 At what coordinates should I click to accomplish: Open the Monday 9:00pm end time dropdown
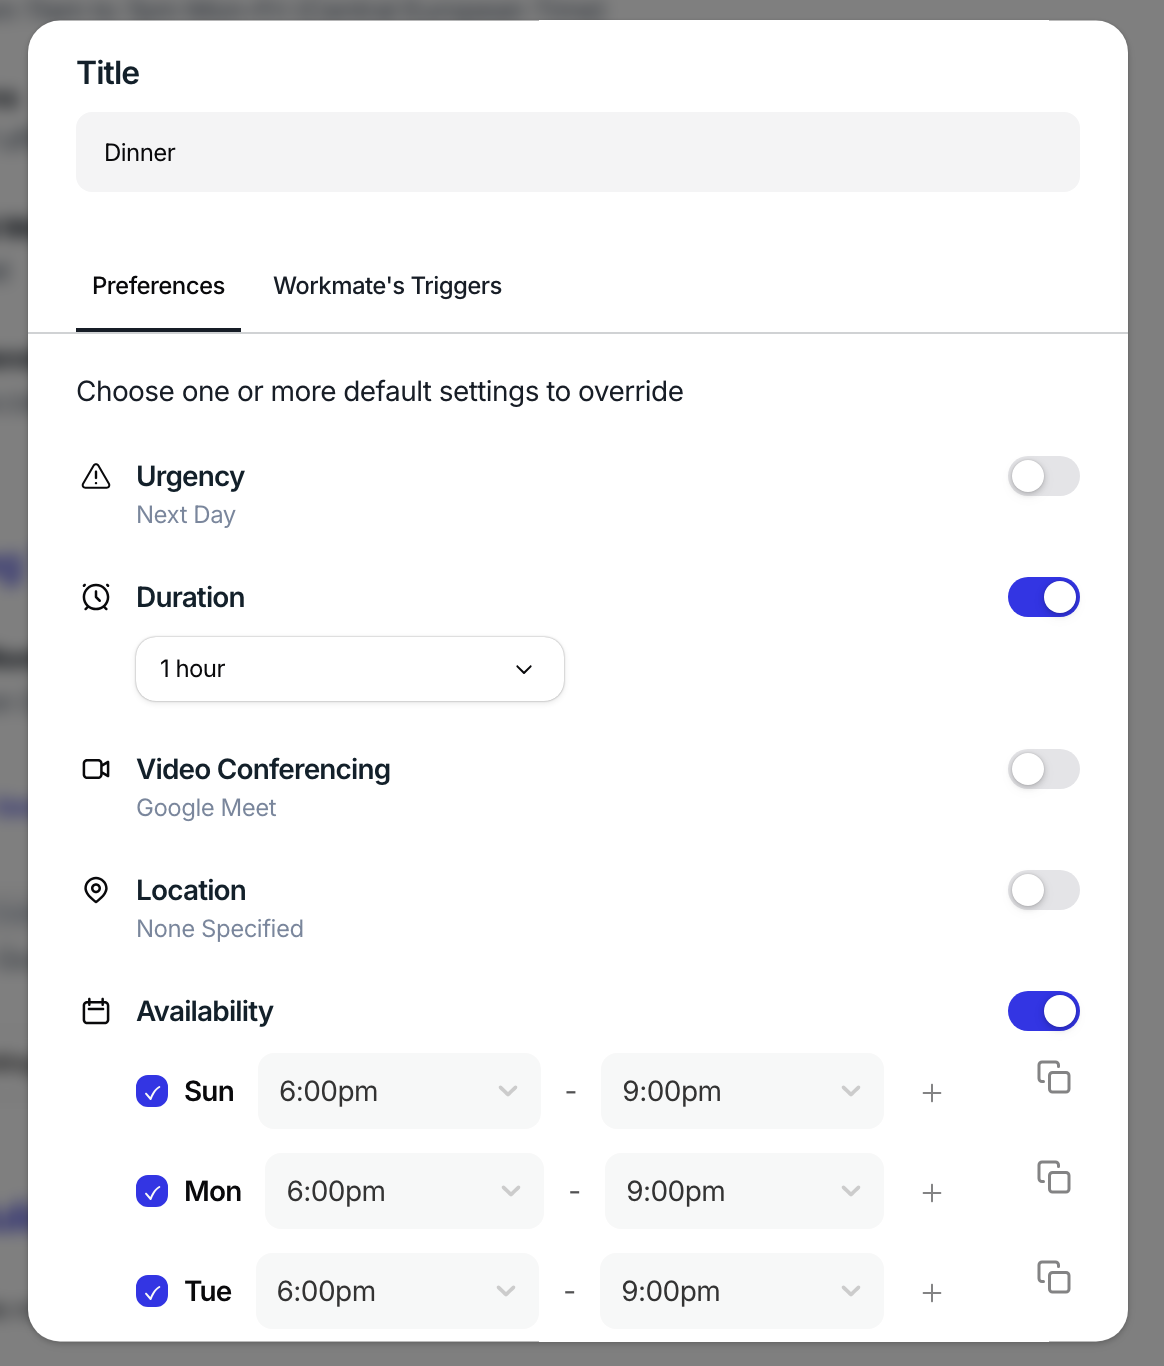[744, 1191]
